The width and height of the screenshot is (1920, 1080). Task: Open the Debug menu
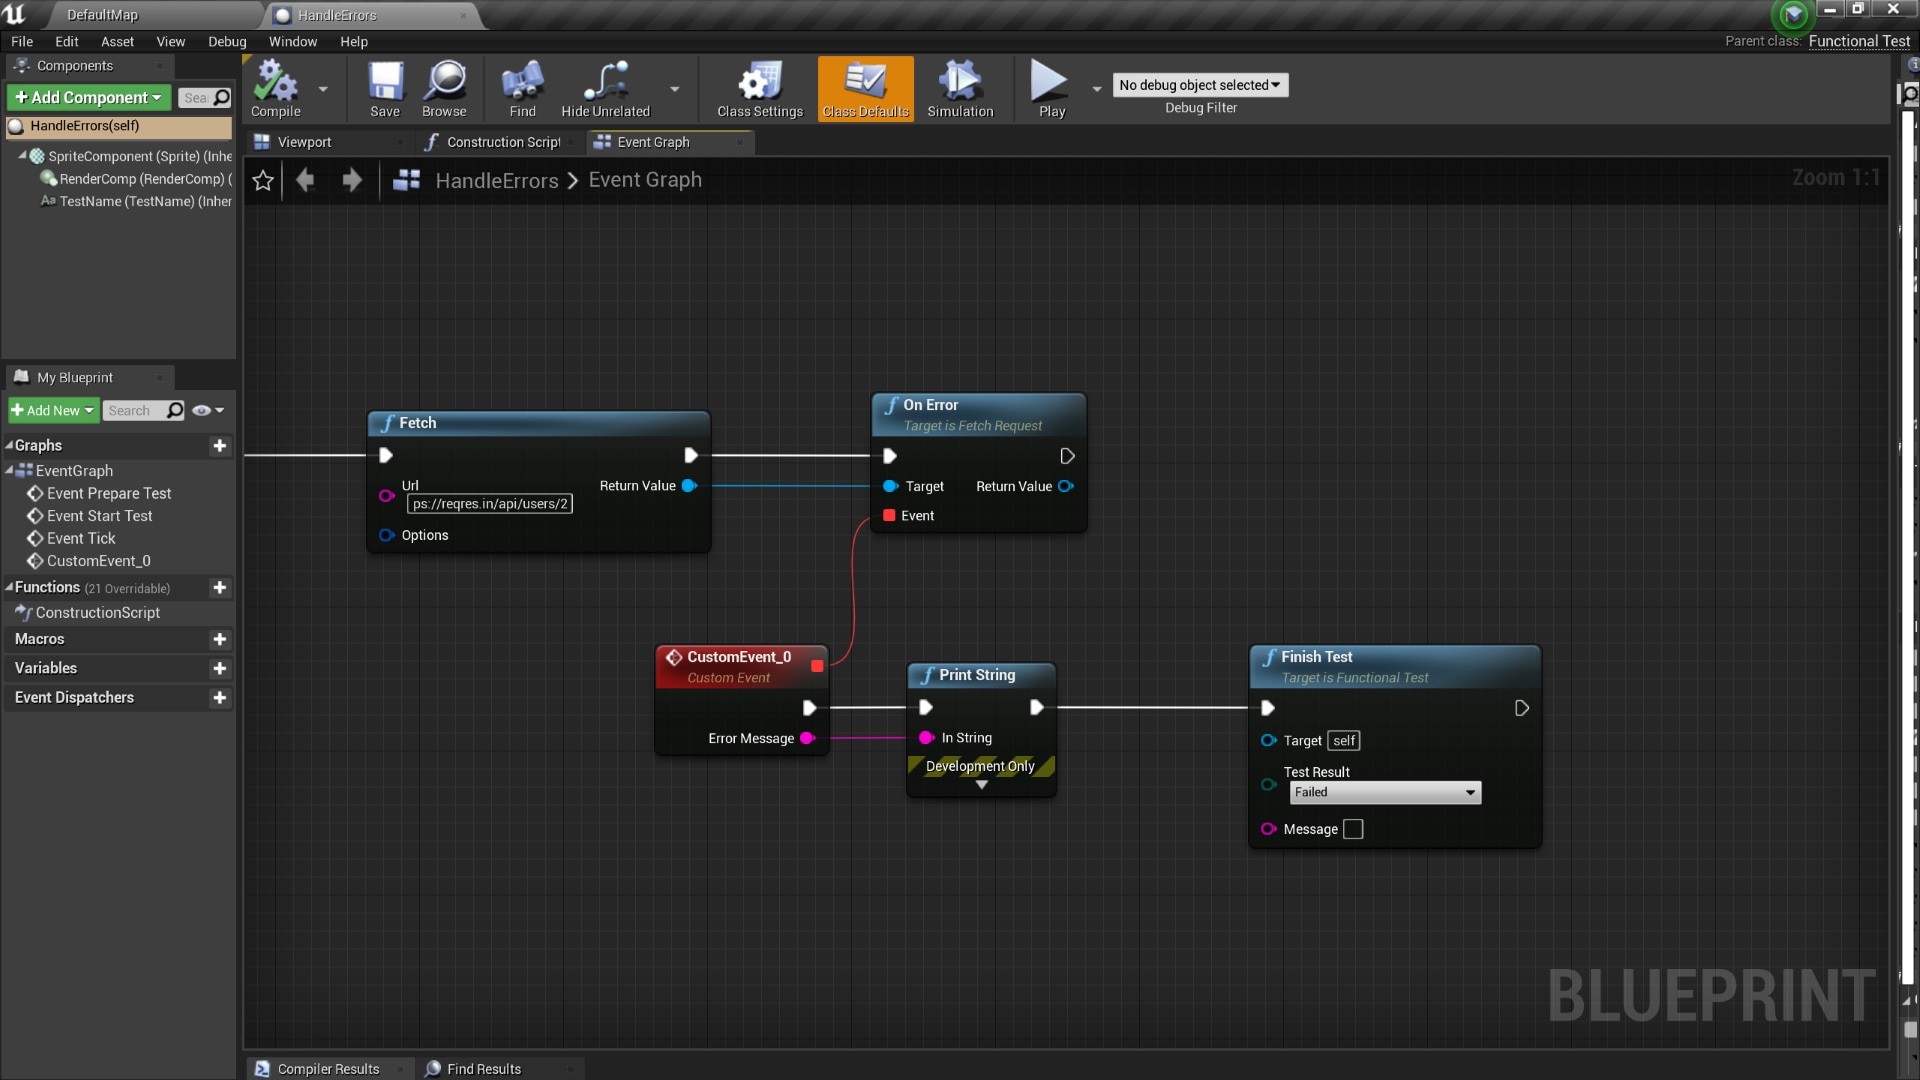(x=227, y=41)
